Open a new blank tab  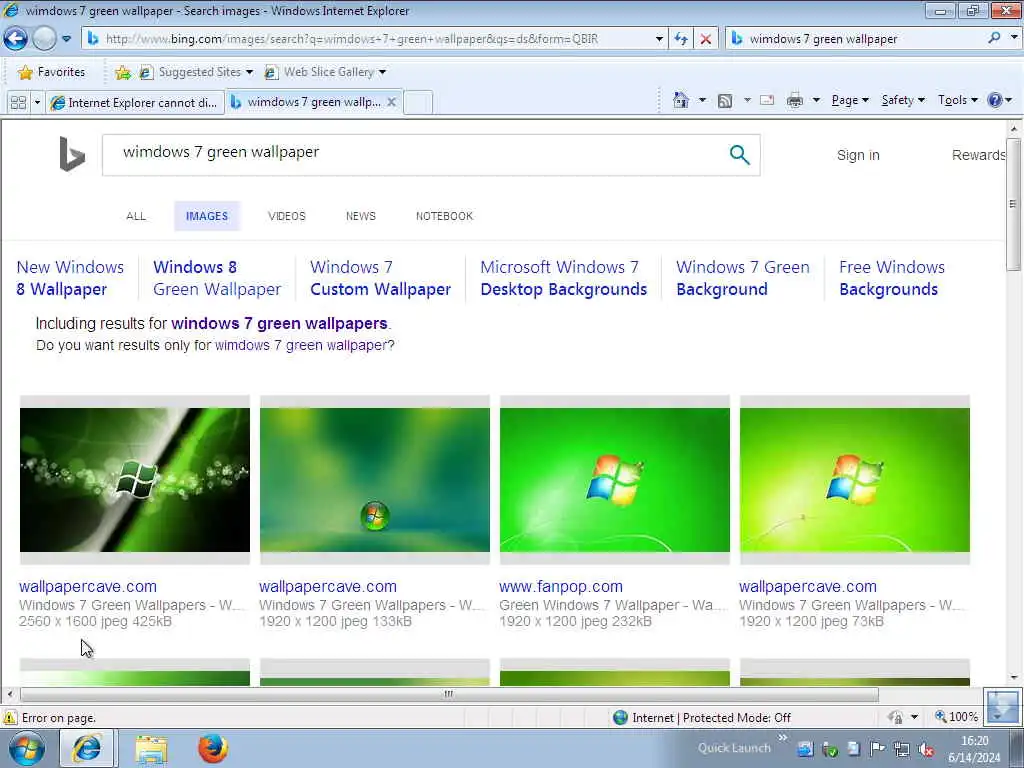tap(418, 103)
